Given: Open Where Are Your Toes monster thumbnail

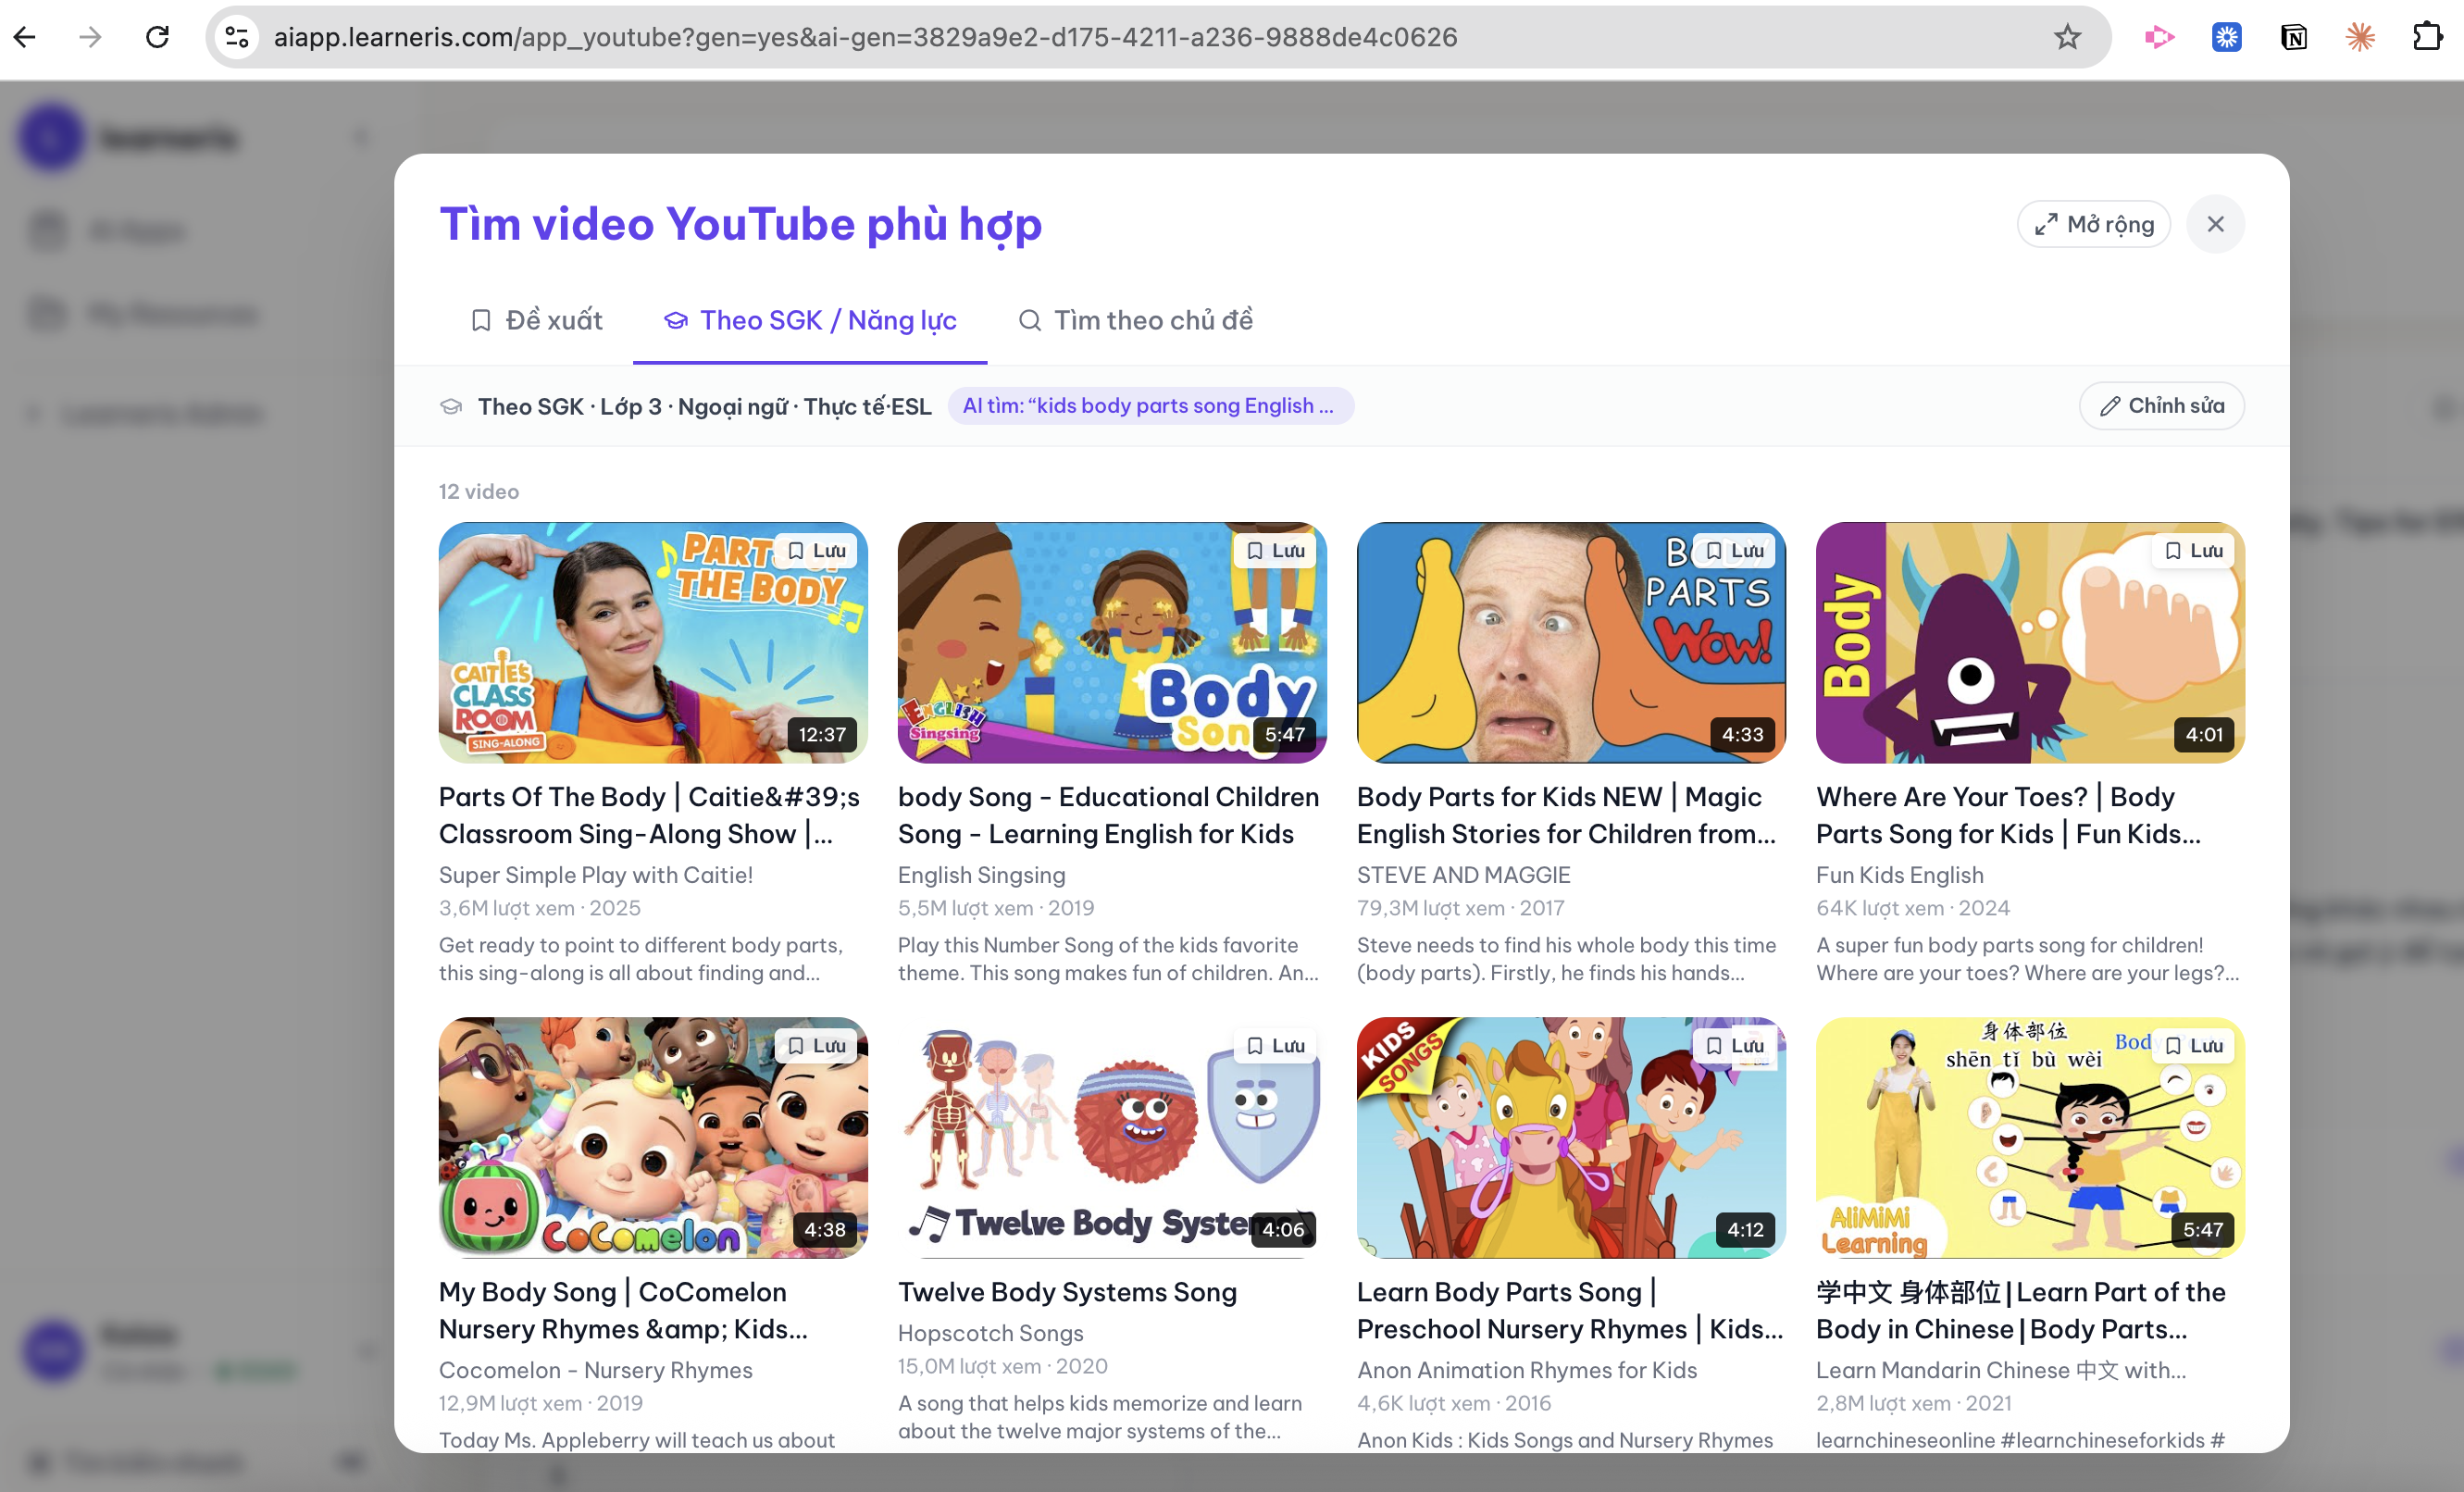Looking at the screenshot, I should click(x=2030, y=643).
